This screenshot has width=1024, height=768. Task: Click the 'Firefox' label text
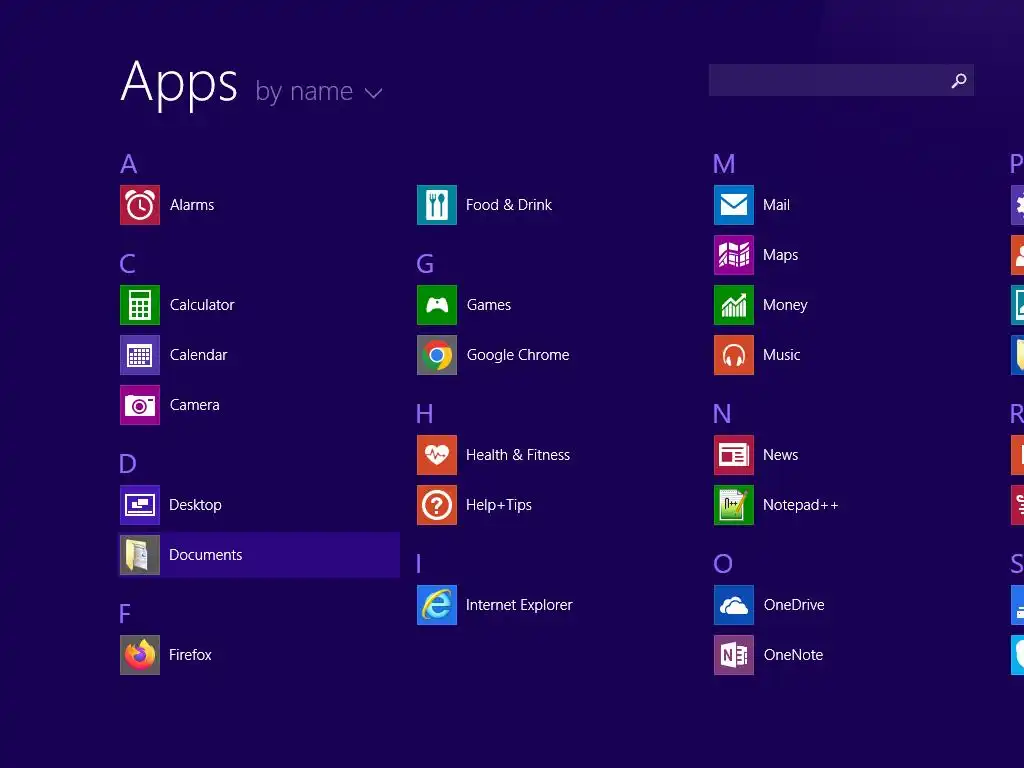[190, 655]
